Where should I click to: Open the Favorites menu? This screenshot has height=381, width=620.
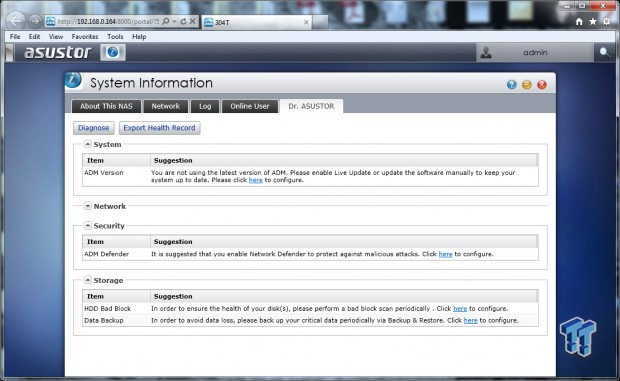click(x=85, y=36)
